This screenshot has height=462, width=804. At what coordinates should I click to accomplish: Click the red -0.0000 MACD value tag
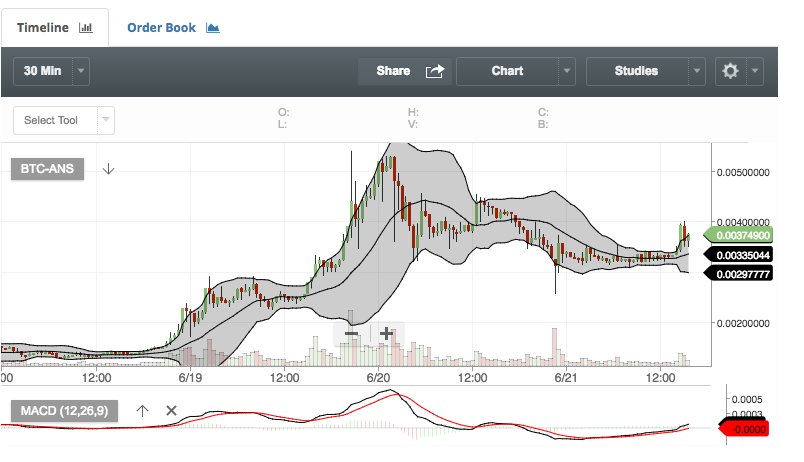coord(745,429)
